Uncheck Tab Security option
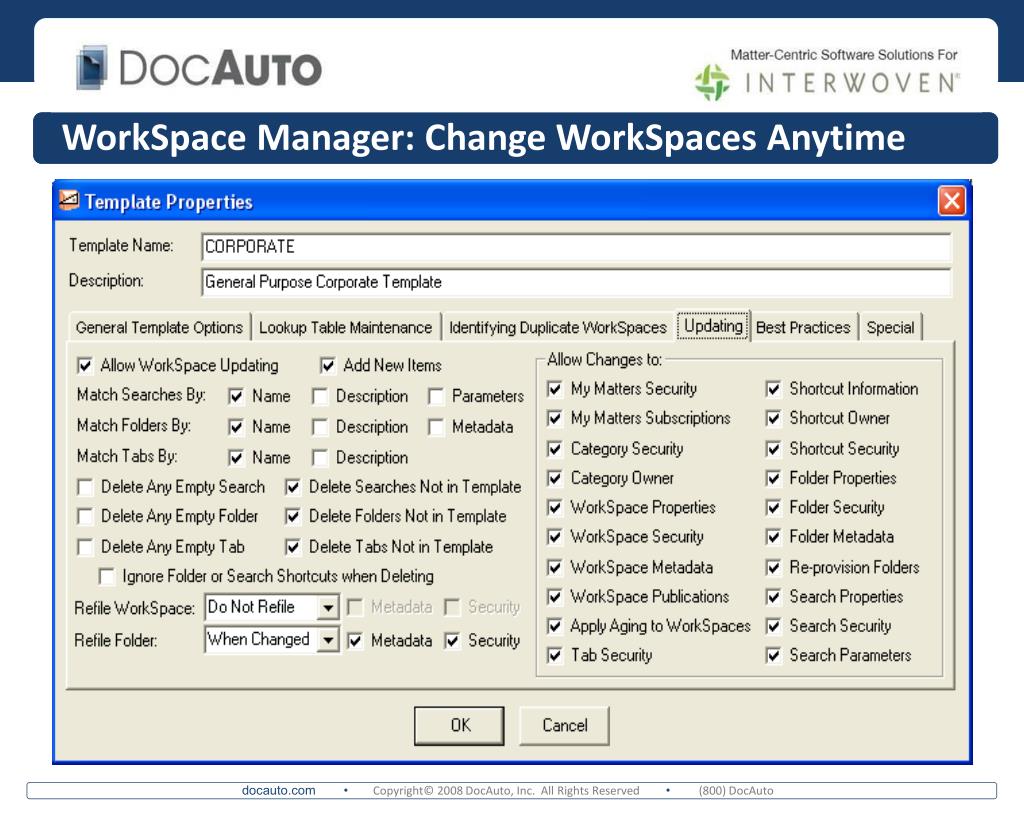This screenshot has width=1024, height=819. pos(554,655)
